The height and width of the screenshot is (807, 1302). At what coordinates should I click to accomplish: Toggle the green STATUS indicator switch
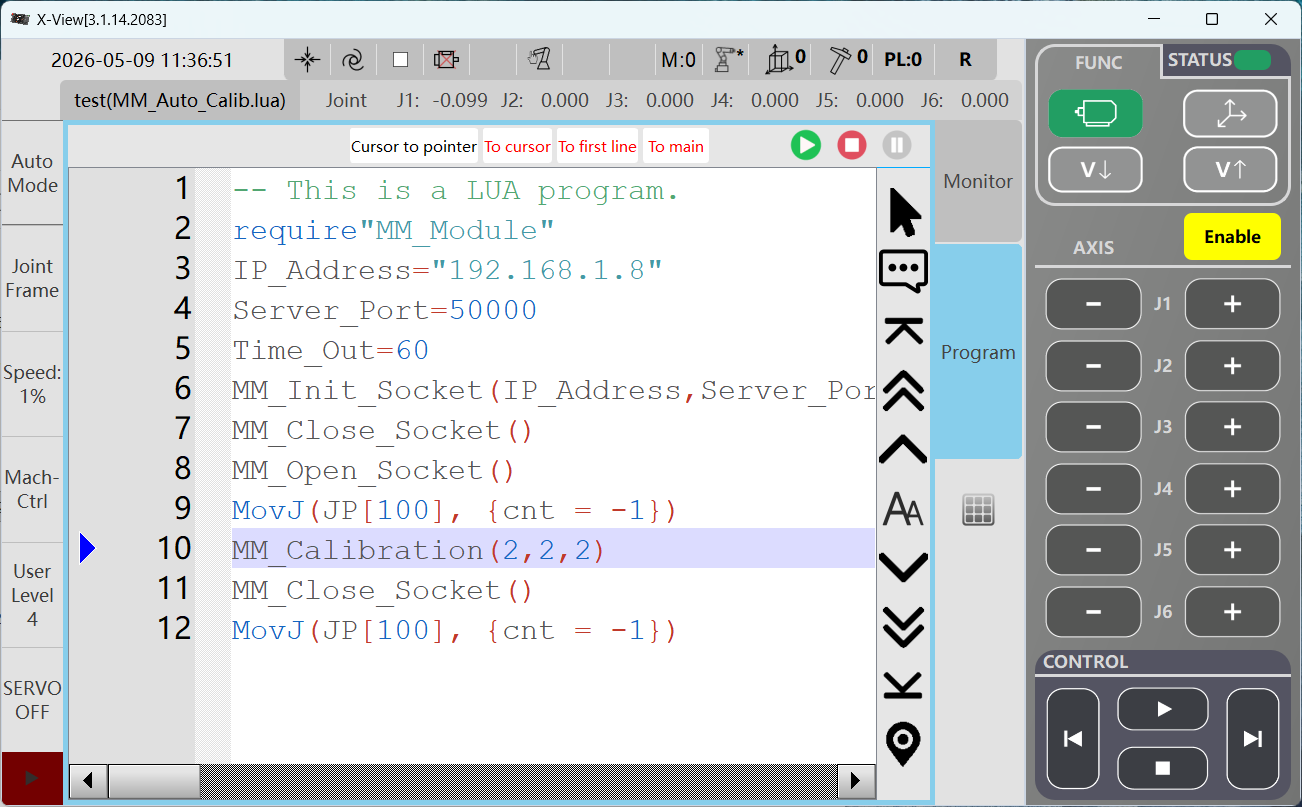pyautogui.click(x=1252, y=60)
